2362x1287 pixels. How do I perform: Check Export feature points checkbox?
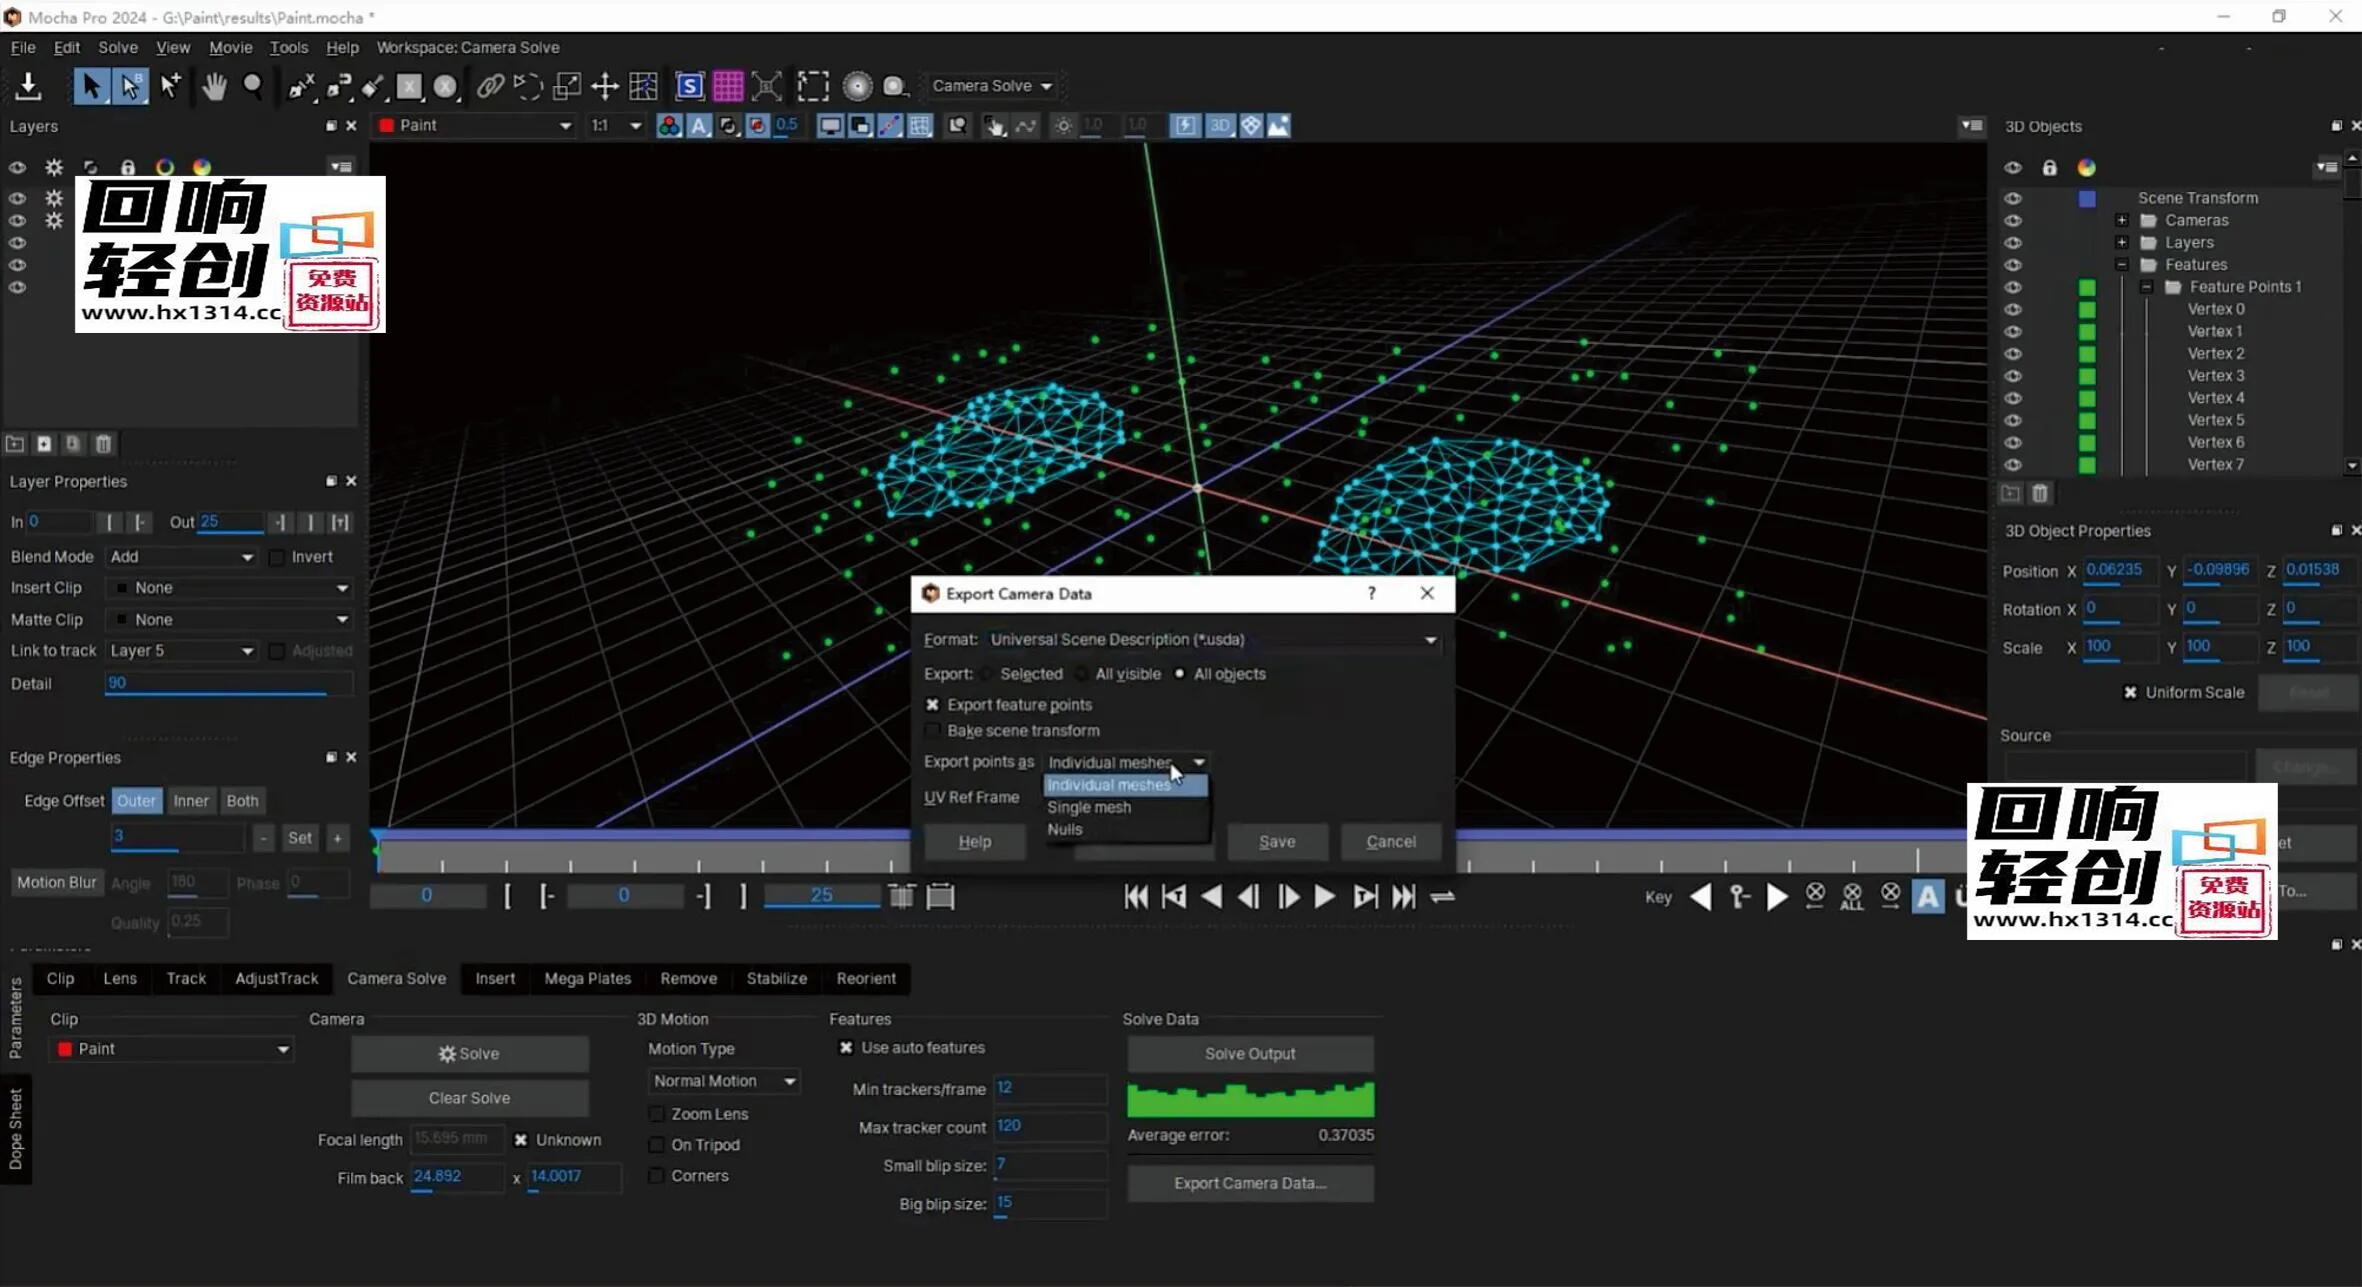[932, 705]
